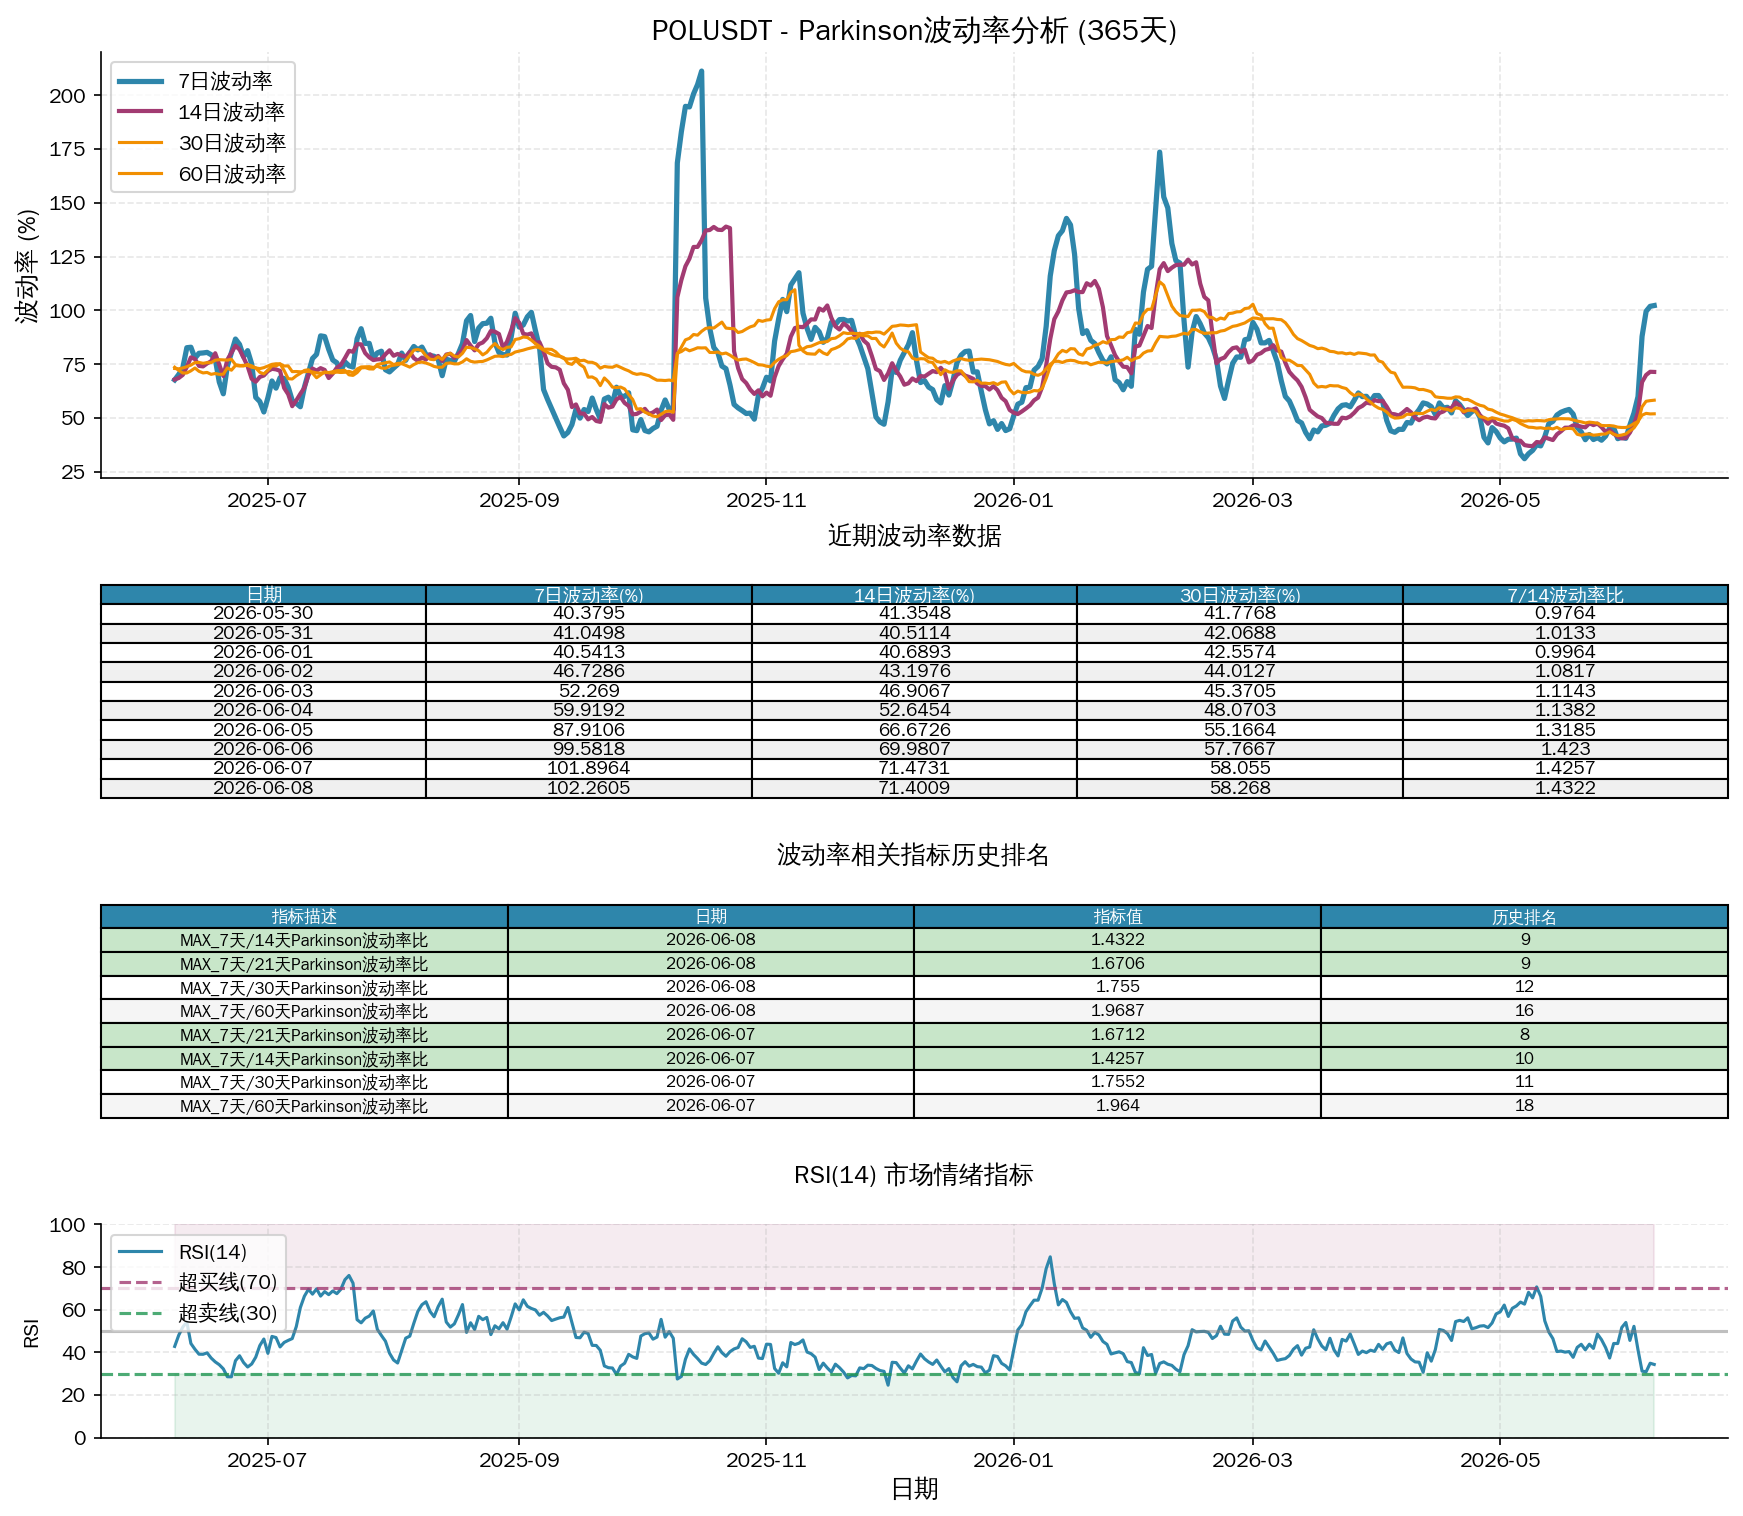This screenshot has width=1743, height=1516.
Task: Select the 60日波动率 legend label
Action: (232, 174)
